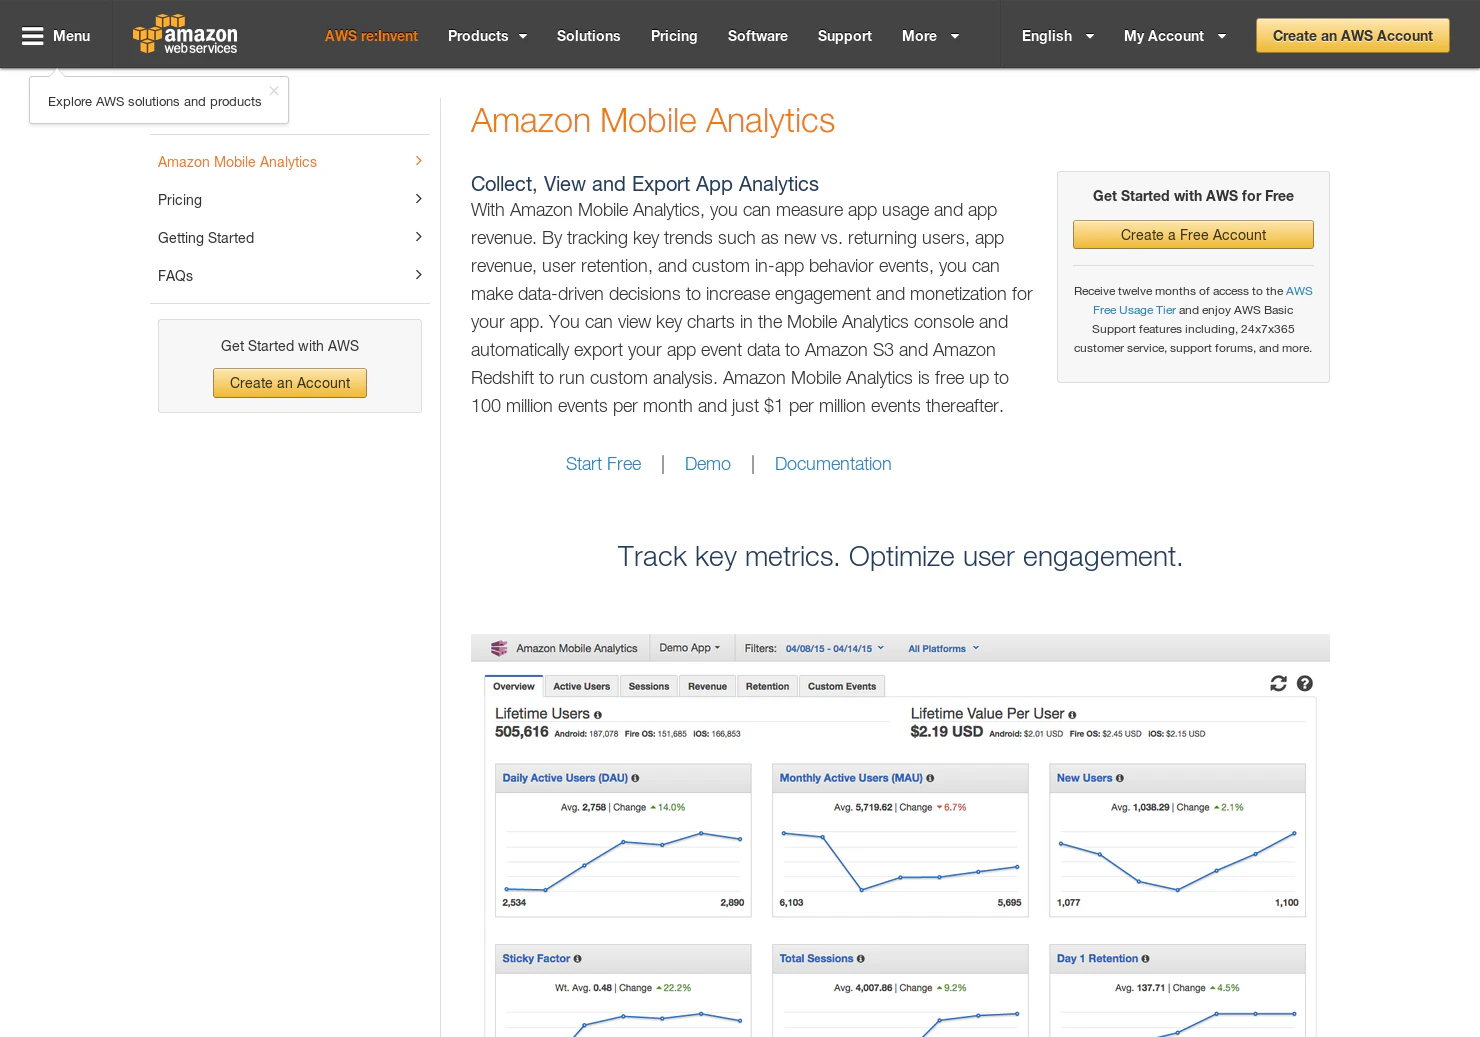Open the Demo App dropdown
This screenshot has width=1480, height=1037.
690,648
